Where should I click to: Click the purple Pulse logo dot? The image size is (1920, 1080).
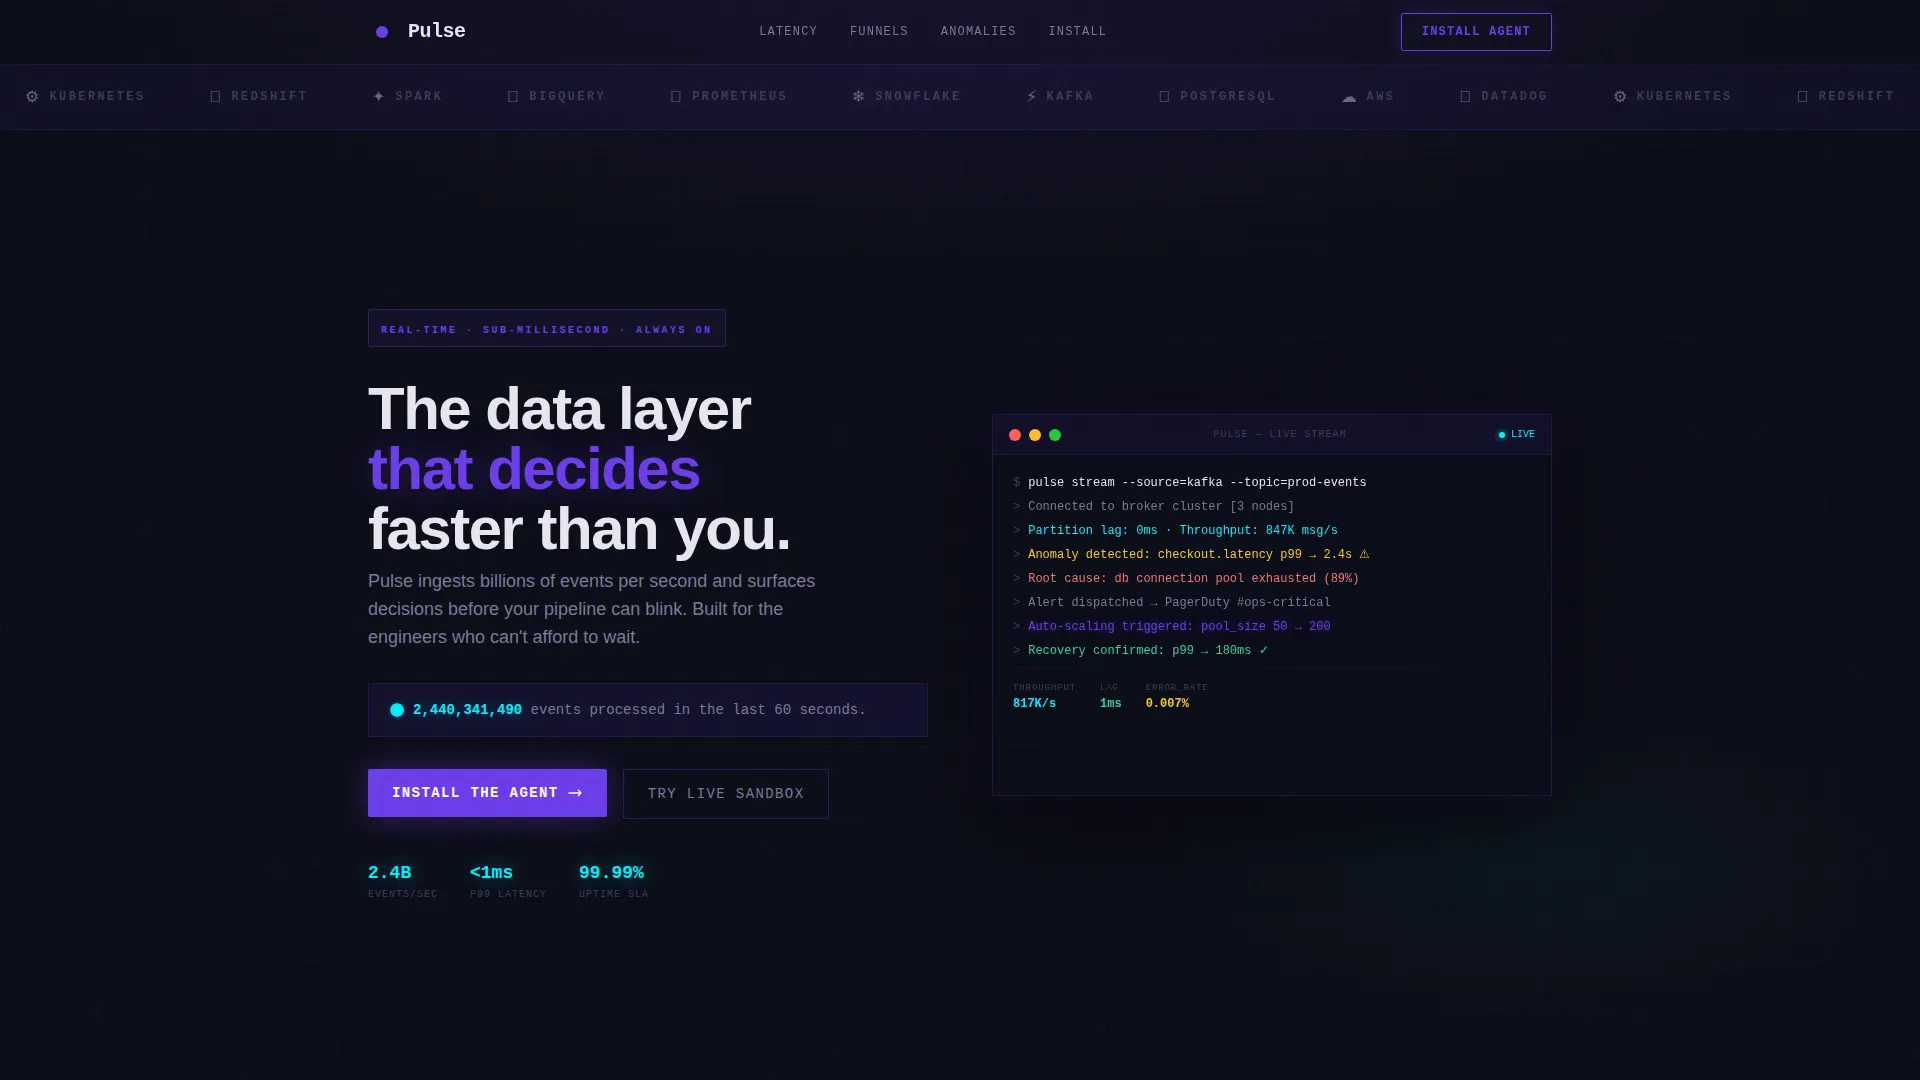click(x=382, y=32)
